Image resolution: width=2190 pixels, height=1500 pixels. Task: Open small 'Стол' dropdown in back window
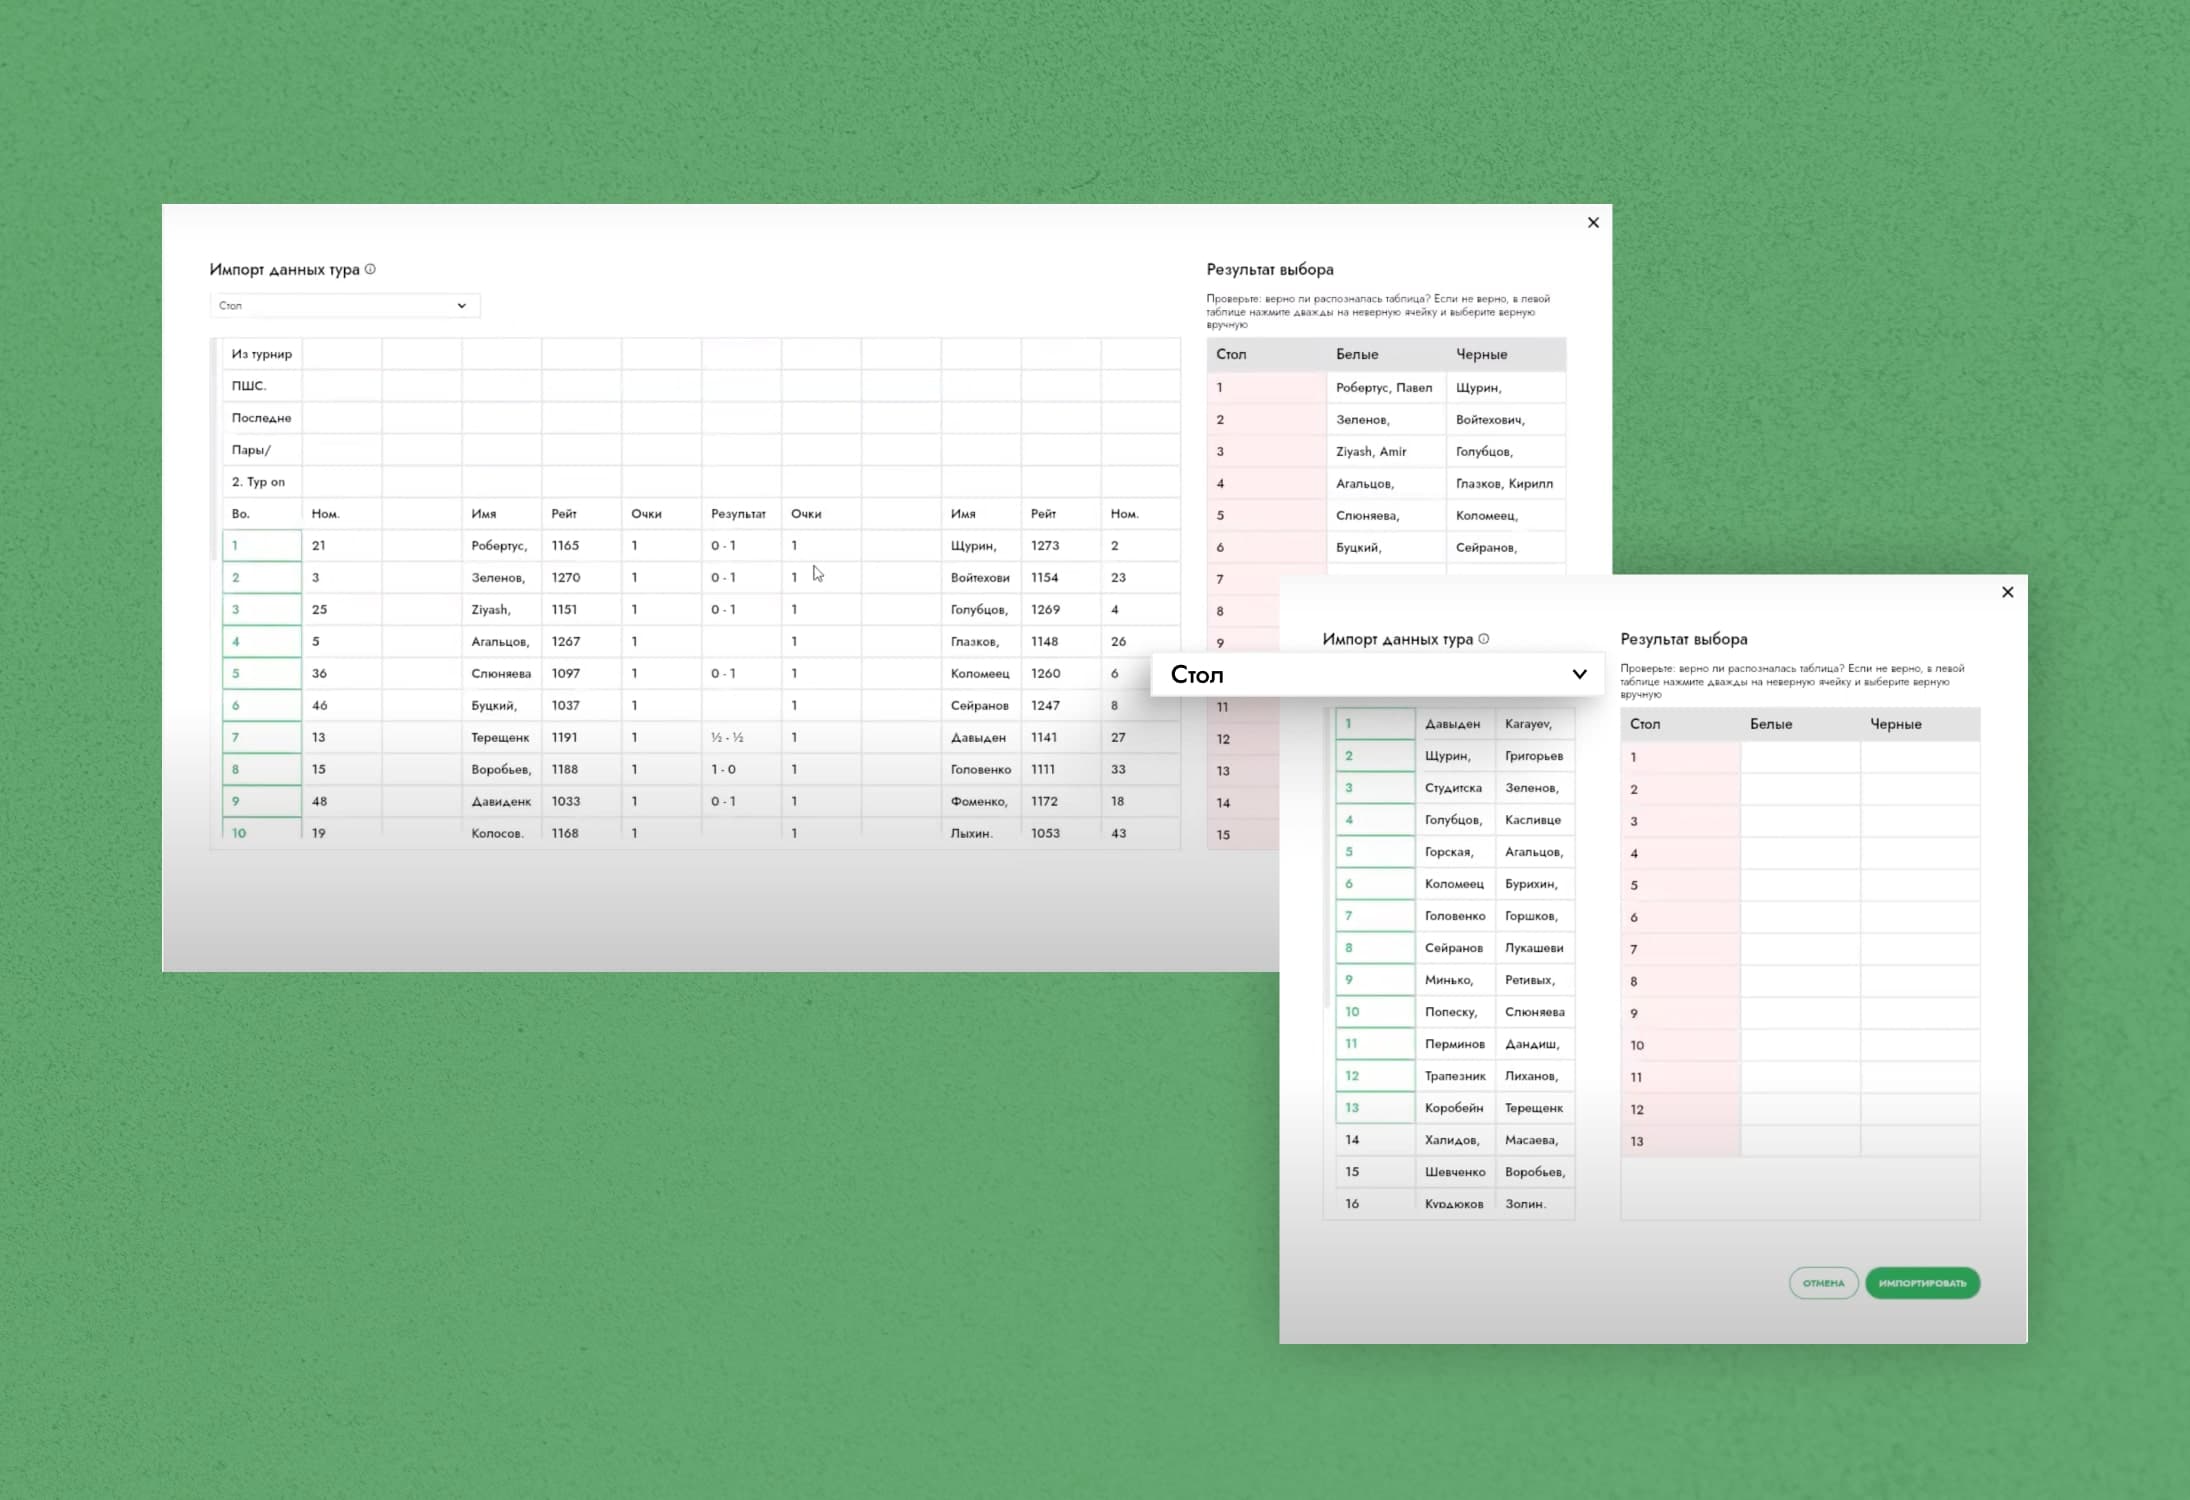(345, 306)
